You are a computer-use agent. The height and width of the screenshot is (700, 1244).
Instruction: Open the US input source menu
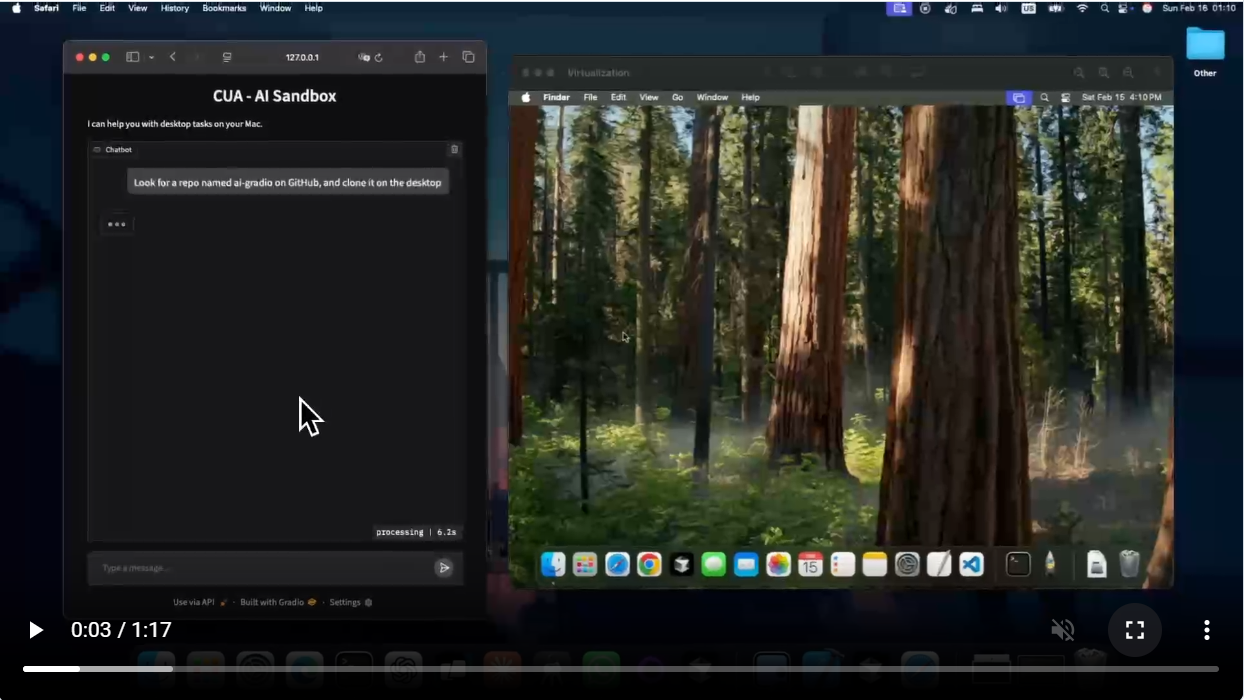pyautogui.click(x=1028, y=8)
